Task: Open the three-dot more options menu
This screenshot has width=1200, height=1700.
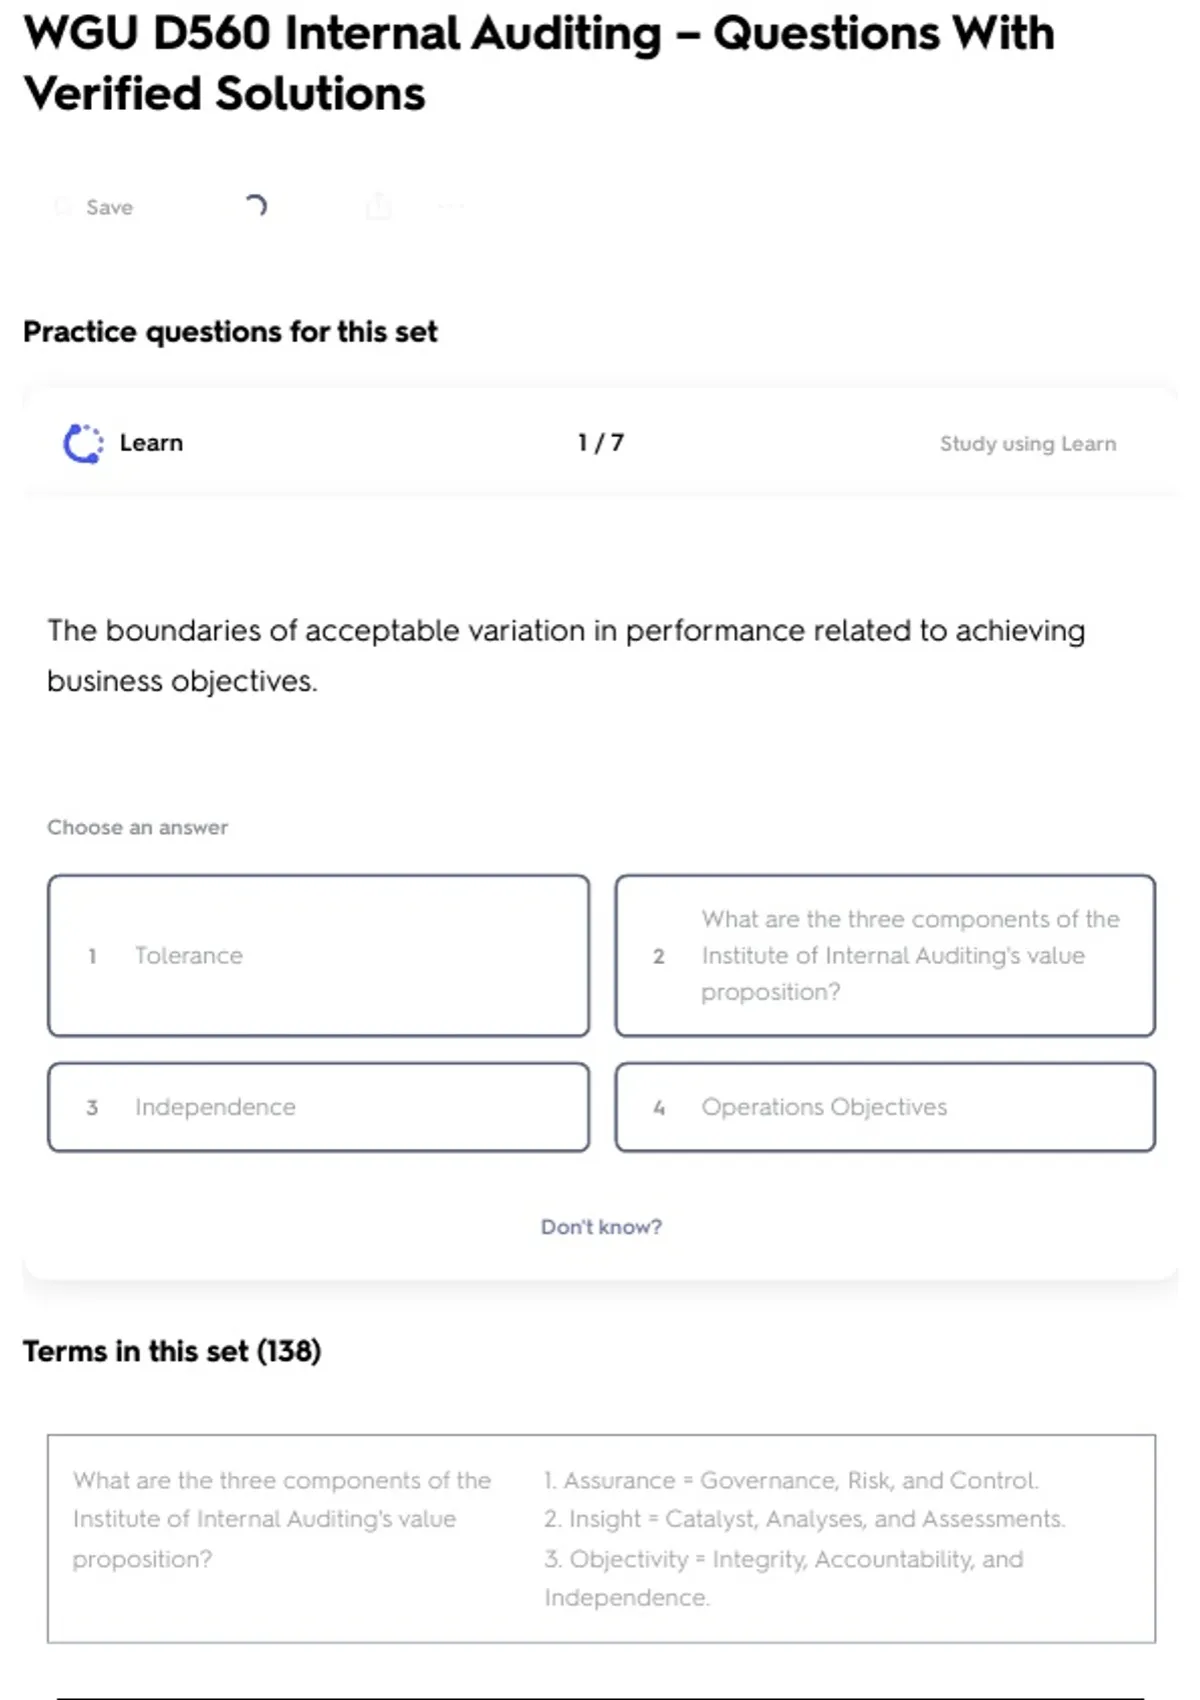Action: 451,207
